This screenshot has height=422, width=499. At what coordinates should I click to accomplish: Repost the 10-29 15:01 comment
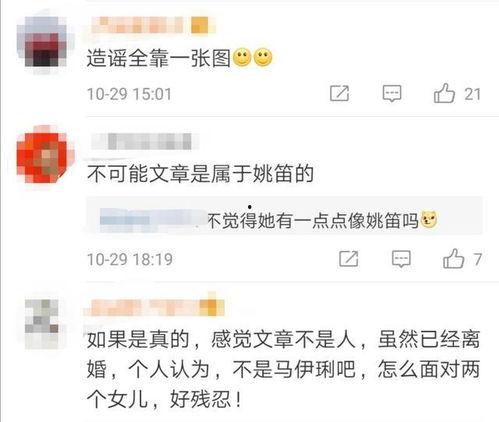point(339,93)
